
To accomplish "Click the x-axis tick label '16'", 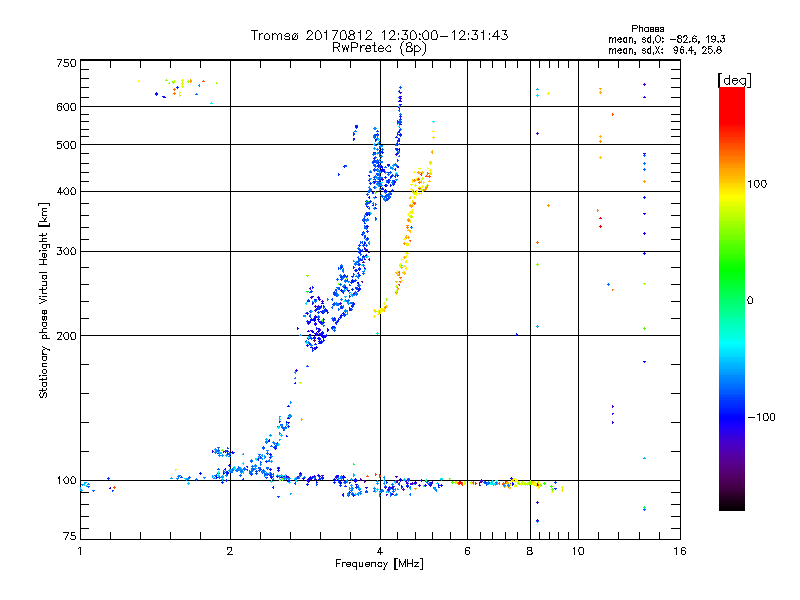I will (x=680, y=551).
